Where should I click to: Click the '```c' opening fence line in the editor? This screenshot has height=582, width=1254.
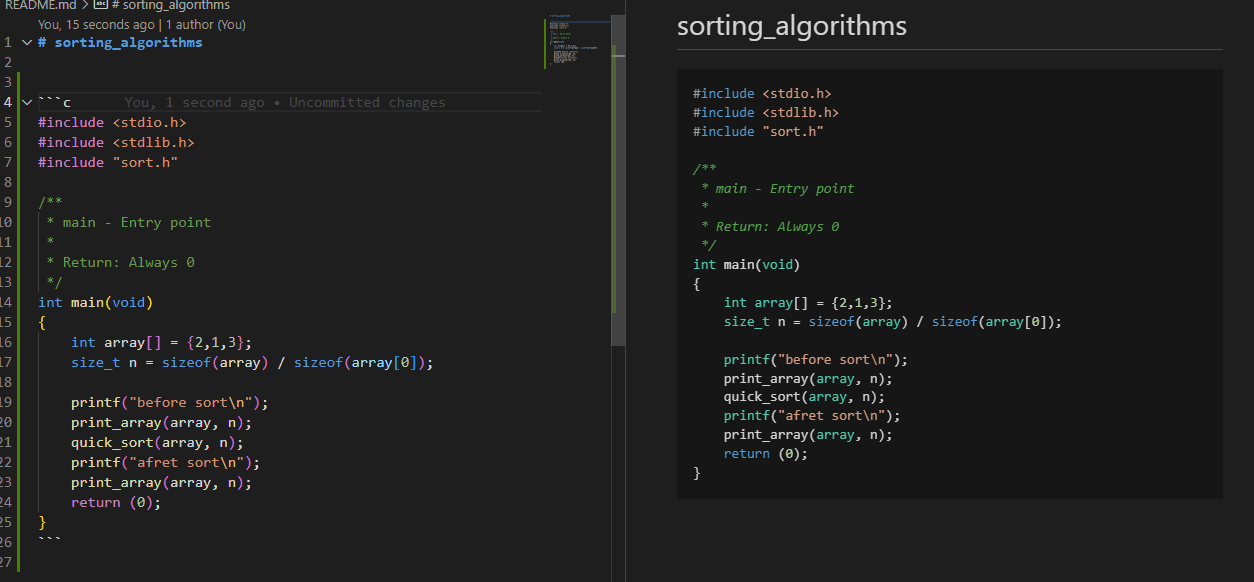tap(54, 103)
